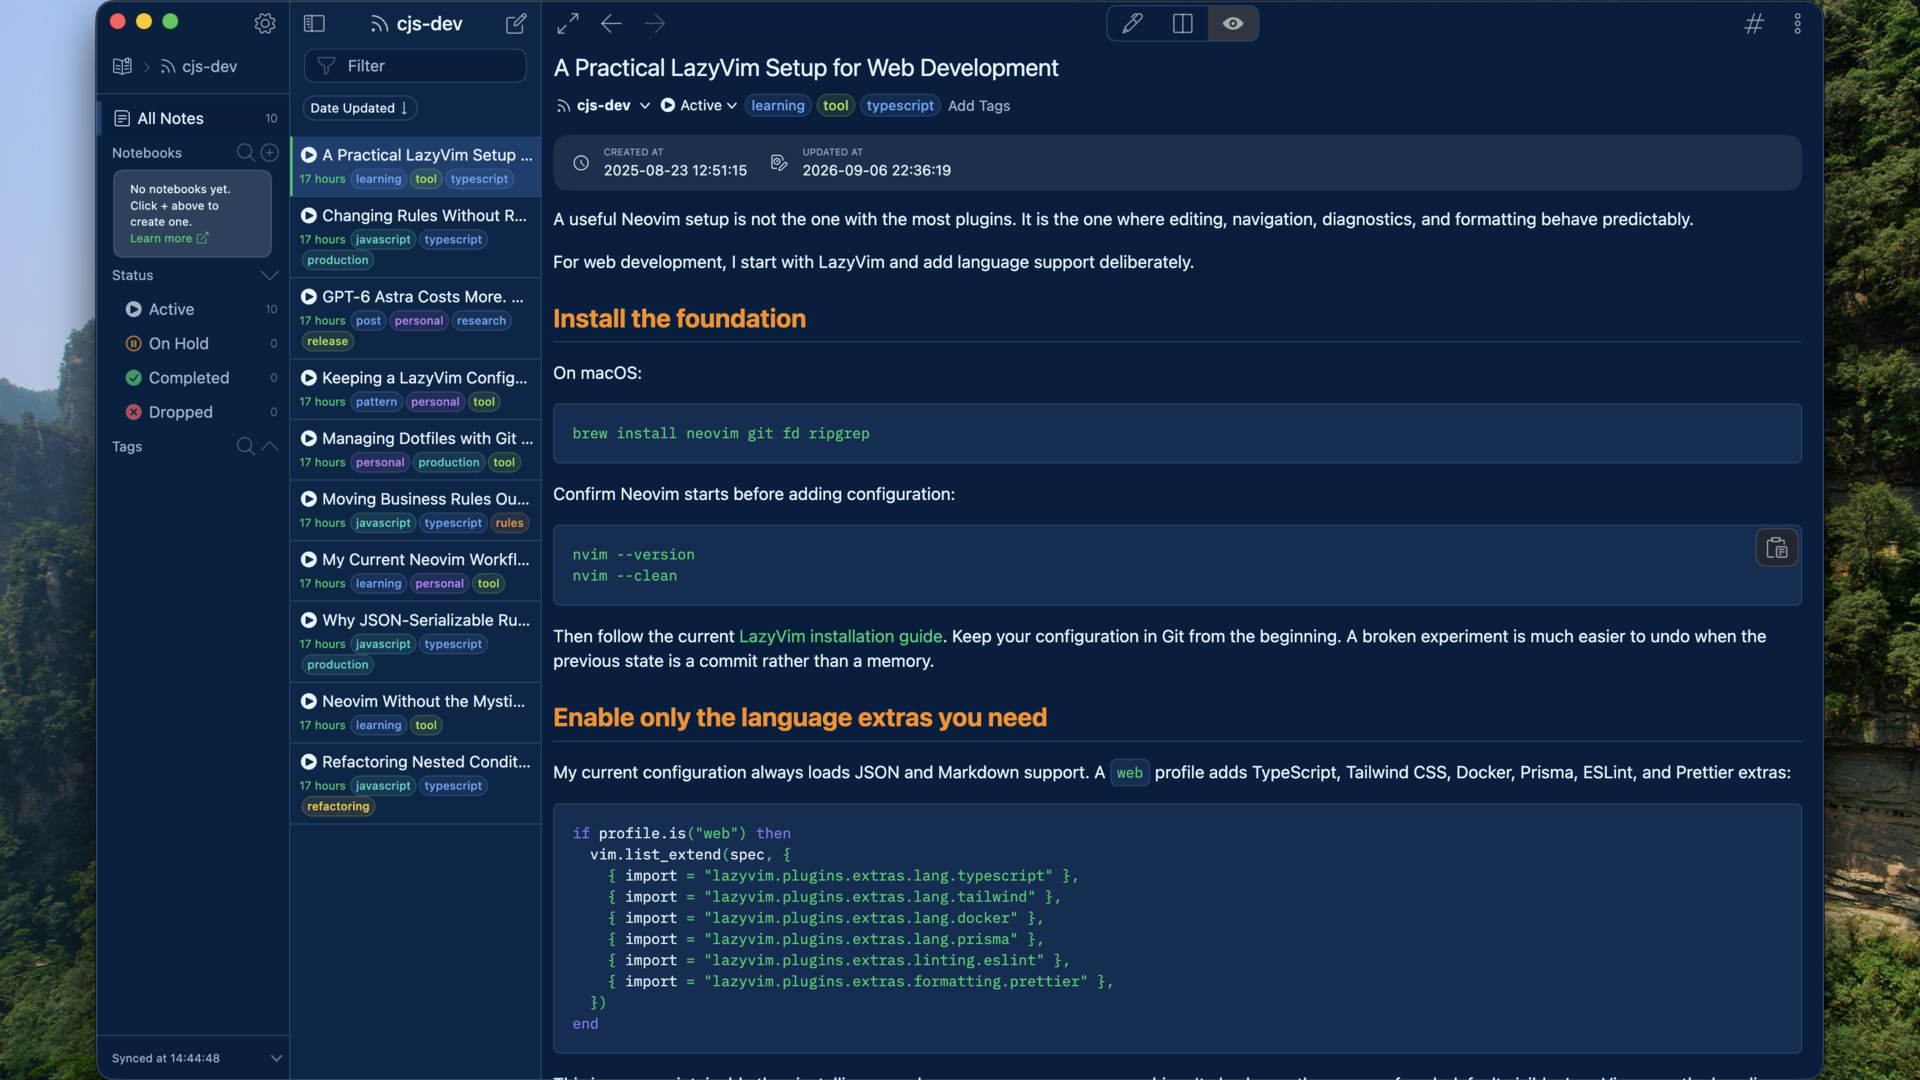Switch to preview mode with the eye icon
Screen dimensions: 1920x1080
pos(1233,23)
